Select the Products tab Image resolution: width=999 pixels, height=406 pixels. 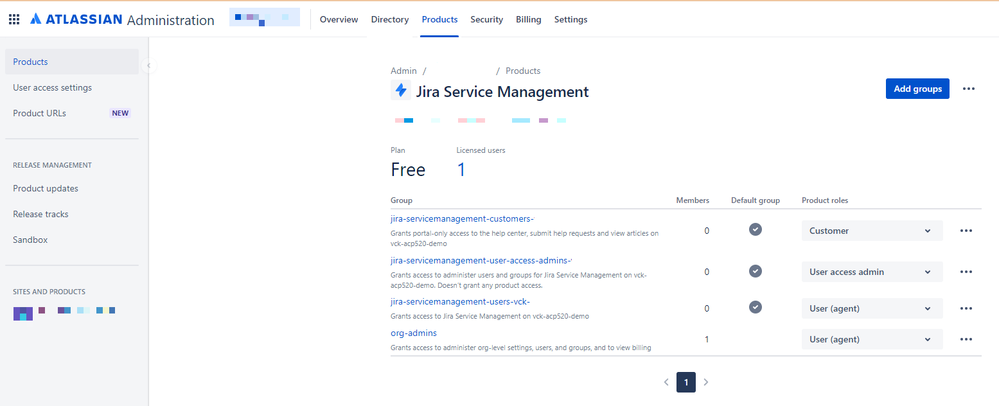(440, 20)
